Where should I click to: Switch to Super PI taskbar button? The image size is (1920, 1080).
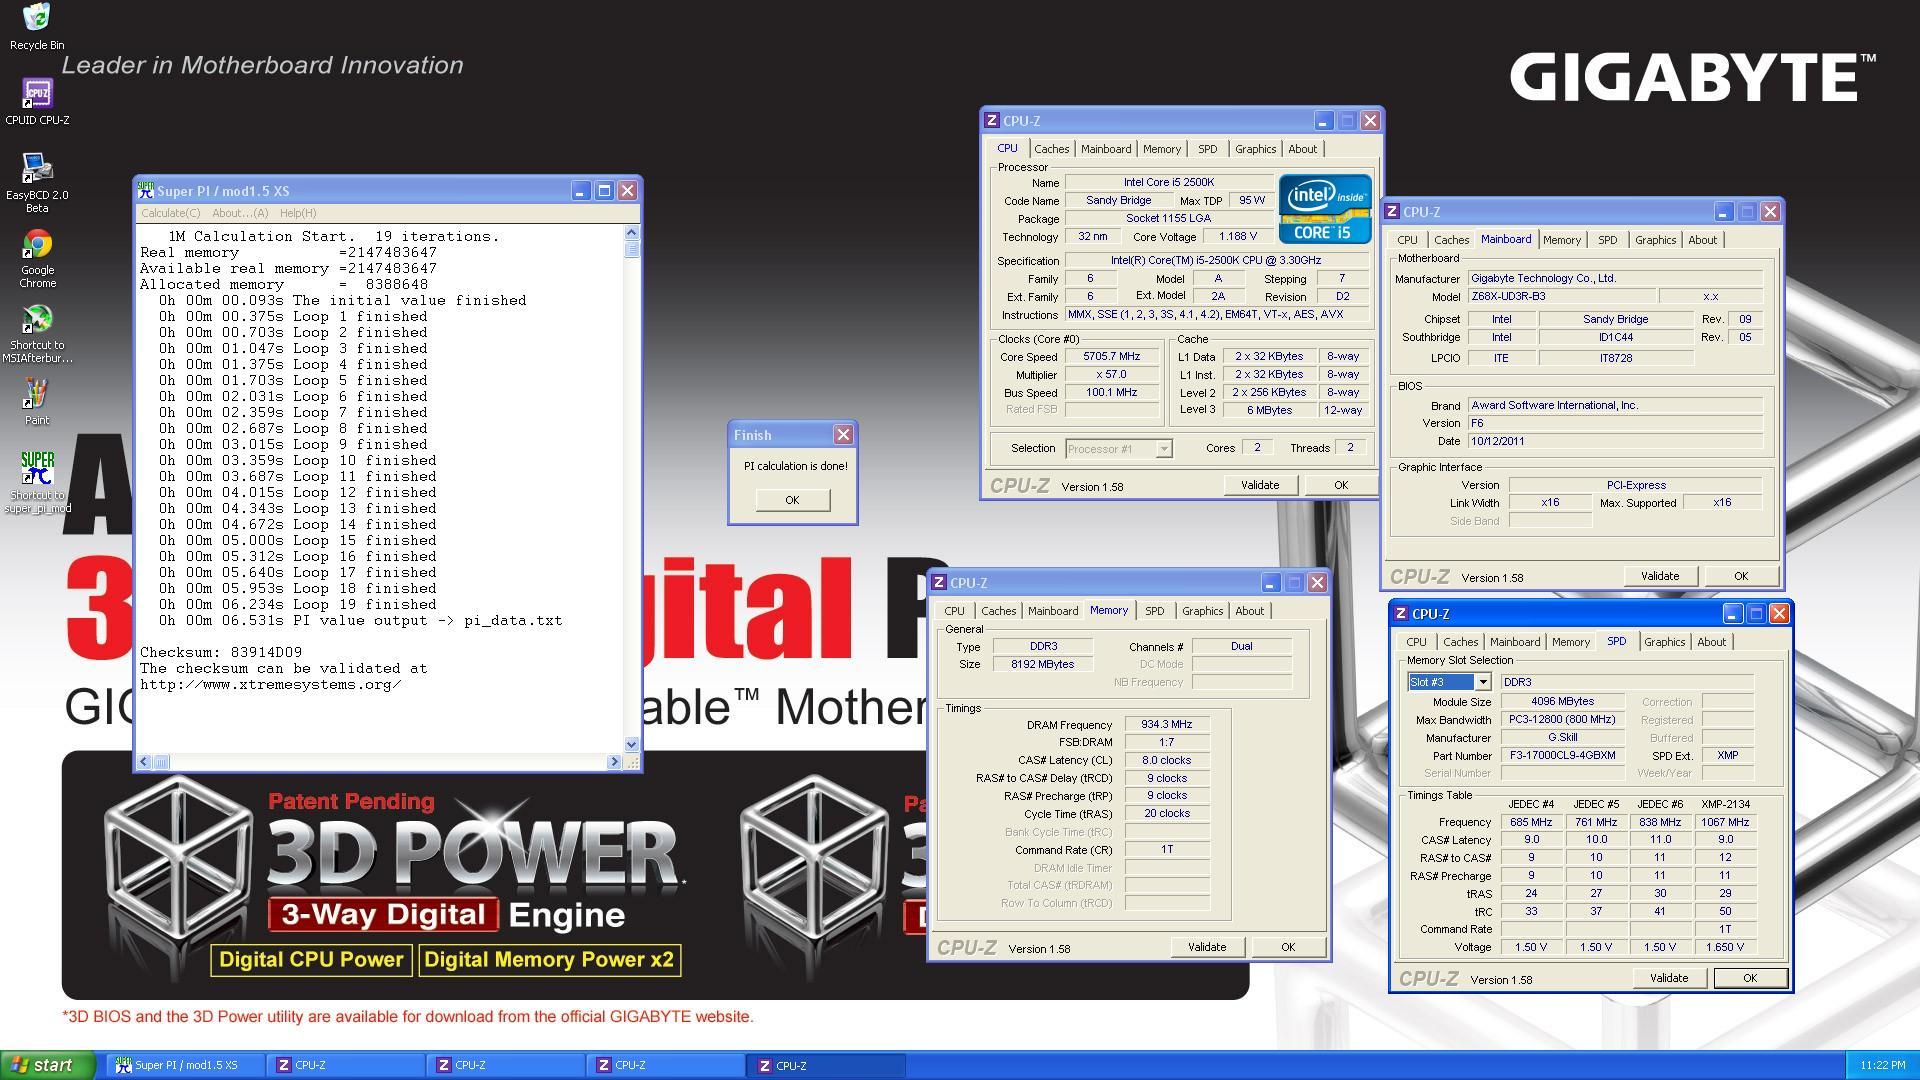click(x=185, y=1065)
